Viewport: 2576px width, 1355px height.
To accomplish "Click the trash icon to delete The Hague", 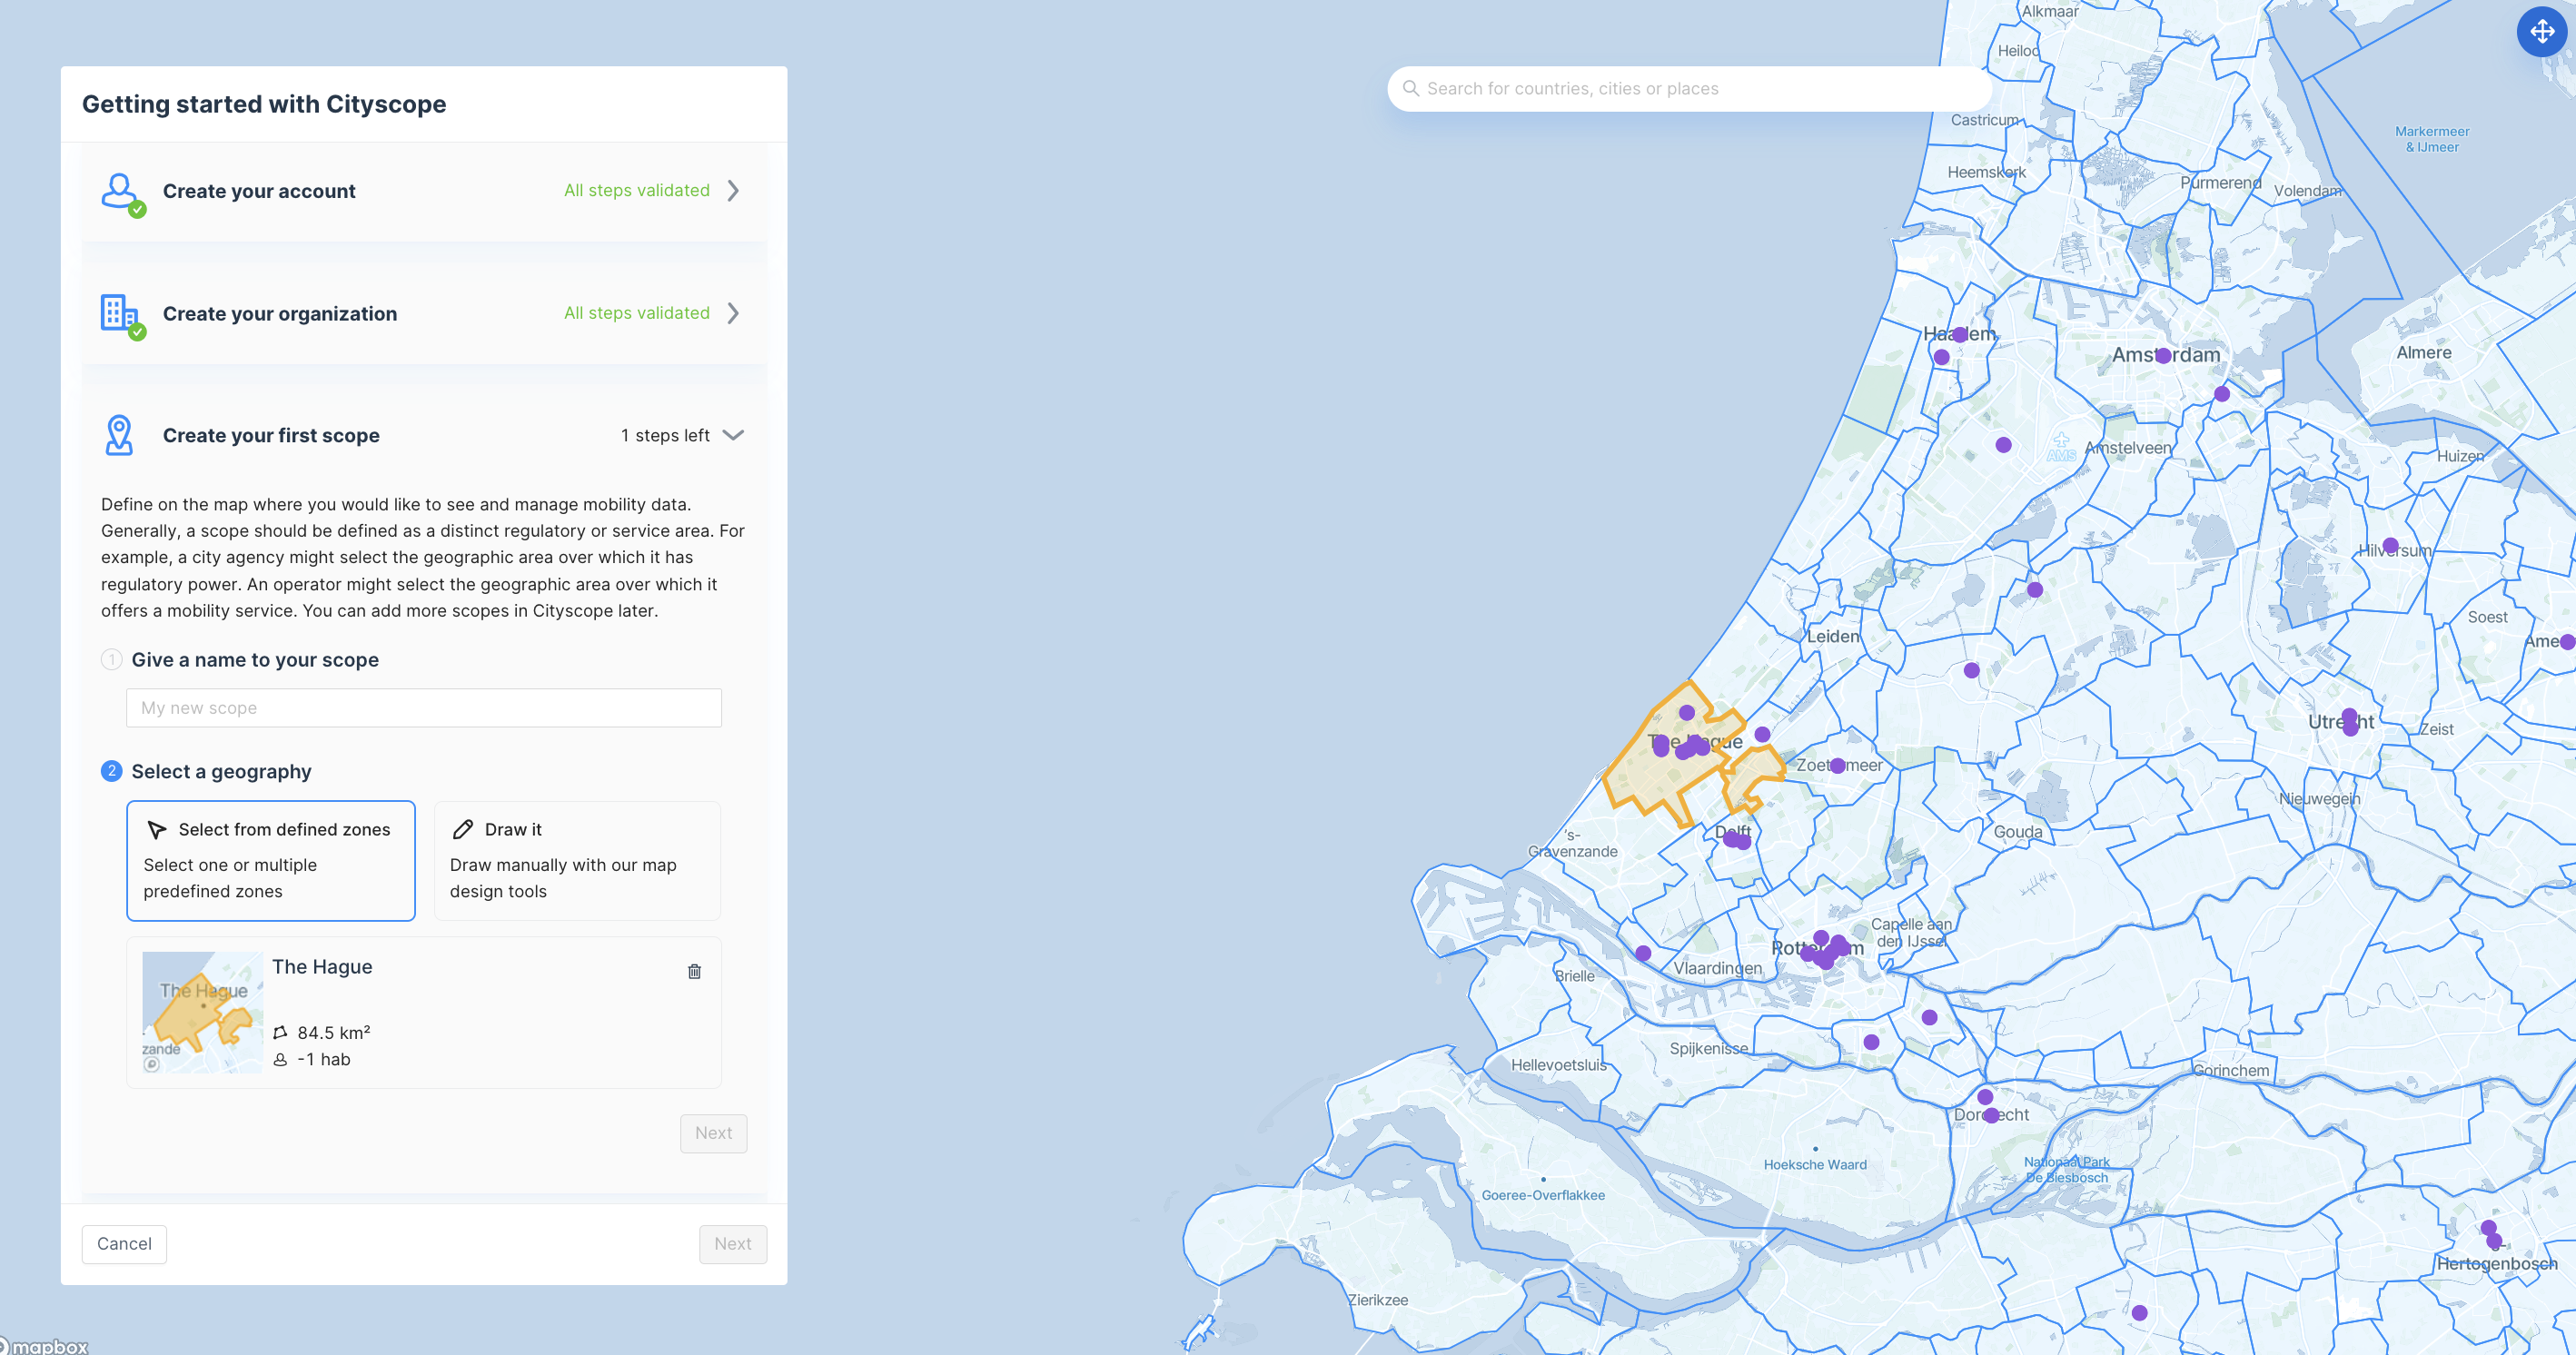I will (x=694, y=971).
